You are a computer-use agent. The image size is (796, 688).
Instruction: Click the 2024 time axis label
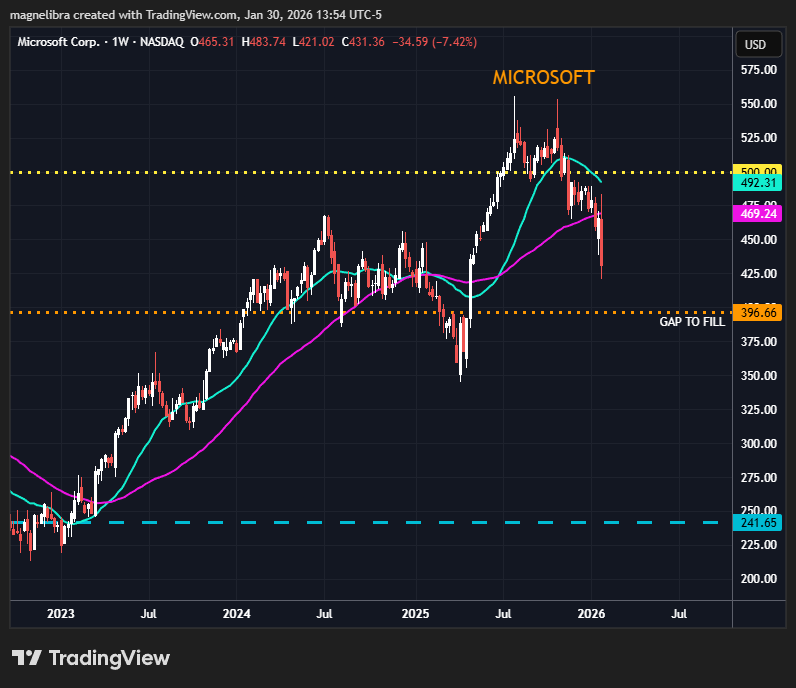click(x=237, y=614)
